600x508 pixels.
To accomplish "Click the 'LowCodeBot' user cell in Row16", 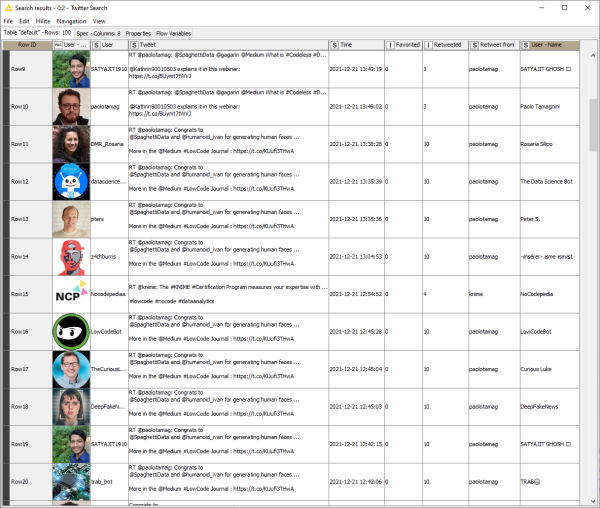I will pyautogui.click(x=109, y=332).
